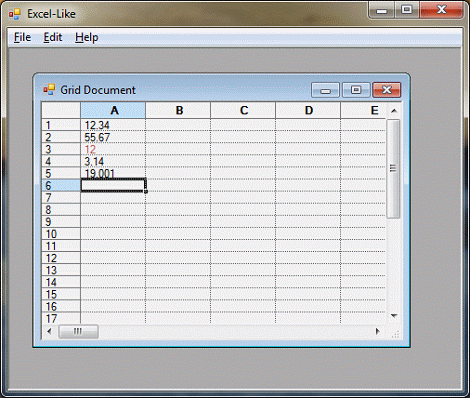The image size is (470, 398).
Task: Select the red cell with value 12
Action: tap(113, 149)
